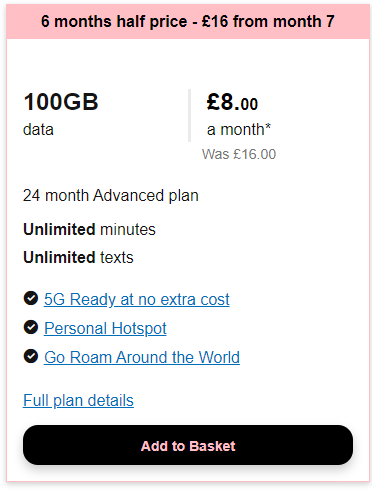Click the checkmark icon beside 5G Ready
This screenshot has width=372, height=492.
coord(31,298)
